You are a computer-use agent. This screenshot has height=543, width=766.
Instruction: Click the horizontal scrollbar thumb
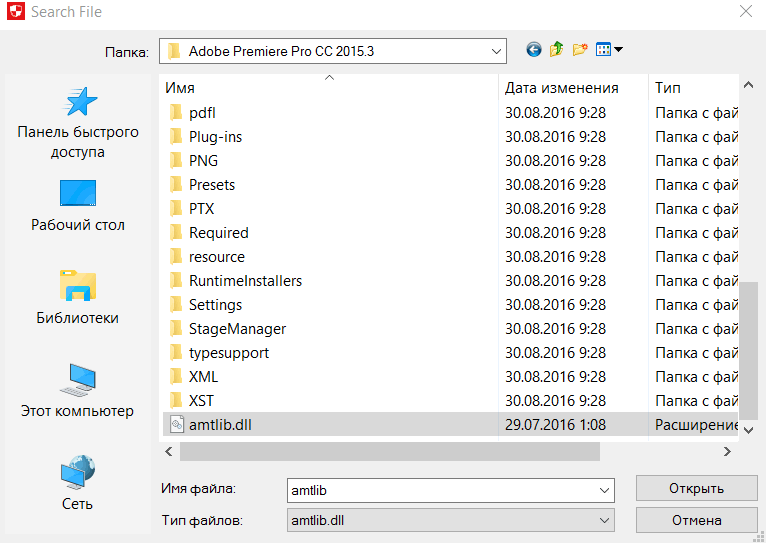(x=390, y=451)
